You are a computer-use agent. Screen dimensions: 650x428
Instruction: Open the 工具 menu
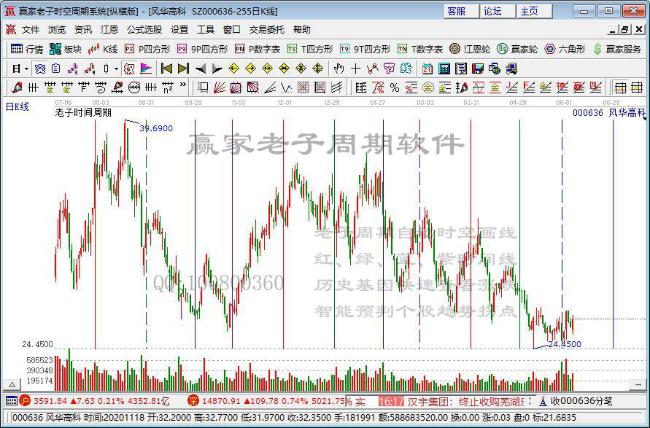pyautogui.click(x=205, y=30)
